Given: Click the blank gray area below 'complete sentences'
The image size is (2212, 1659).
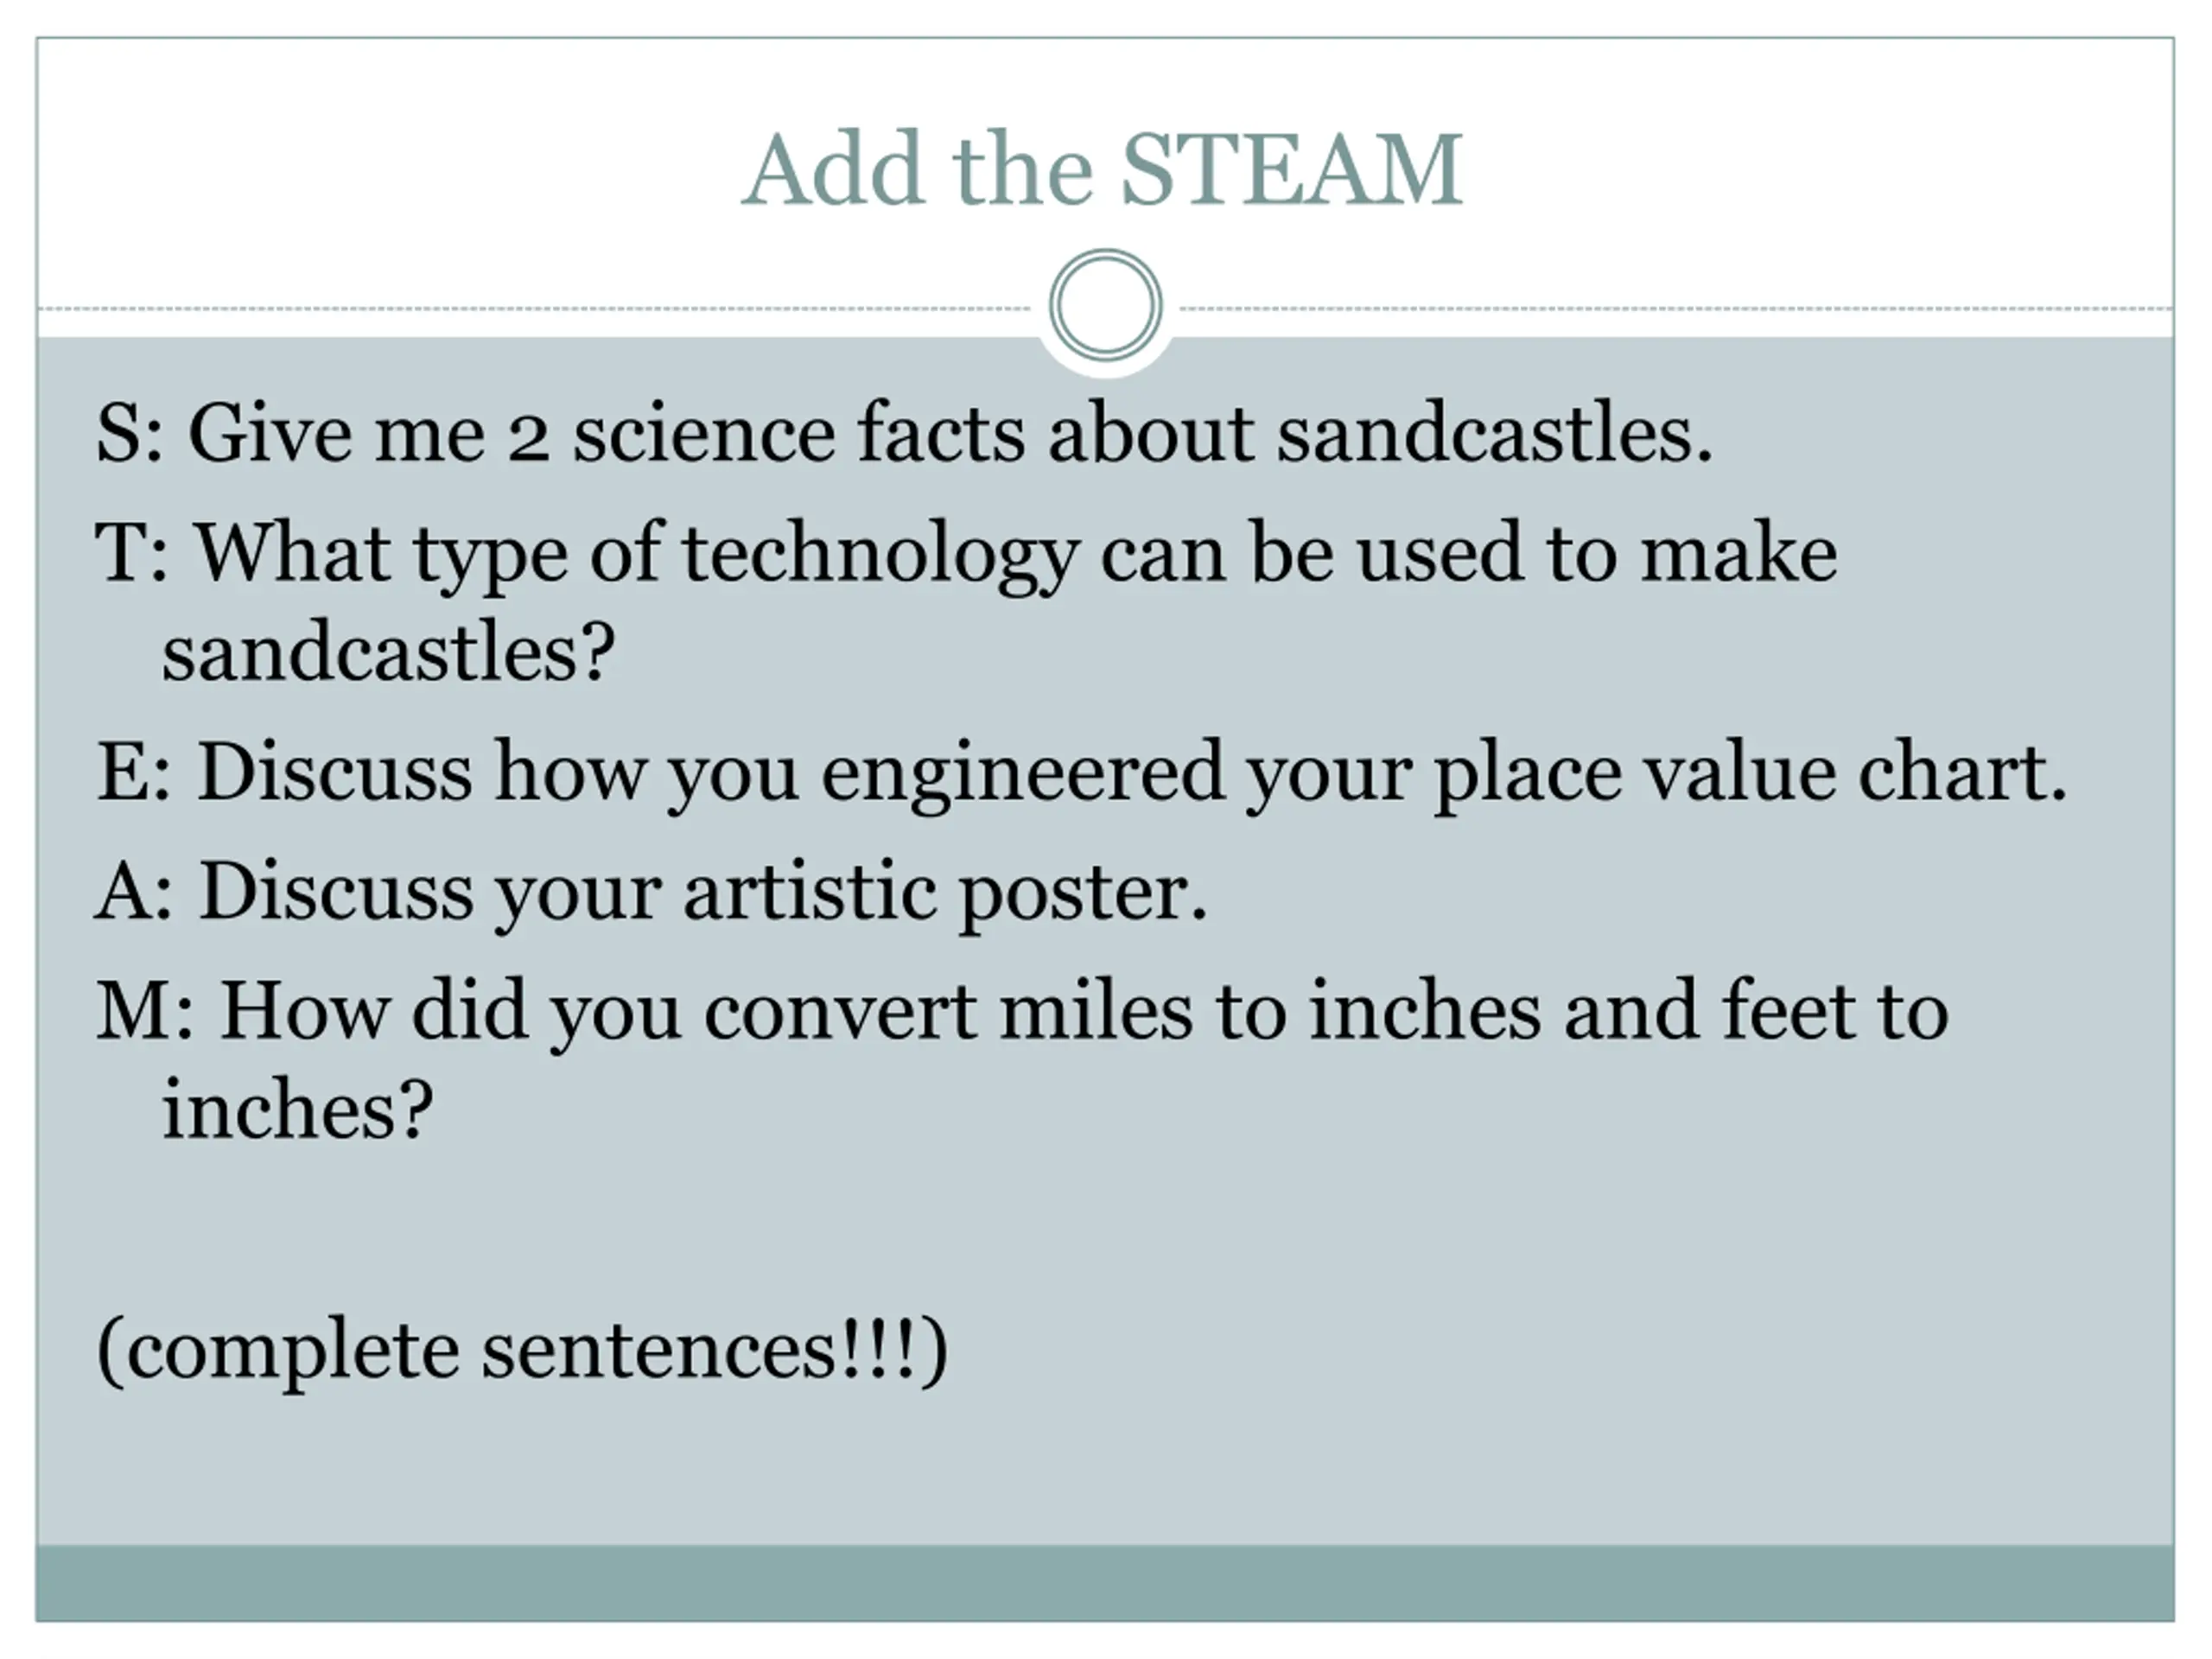Looking at the screenshot, I should [x=1105, y=1470].
